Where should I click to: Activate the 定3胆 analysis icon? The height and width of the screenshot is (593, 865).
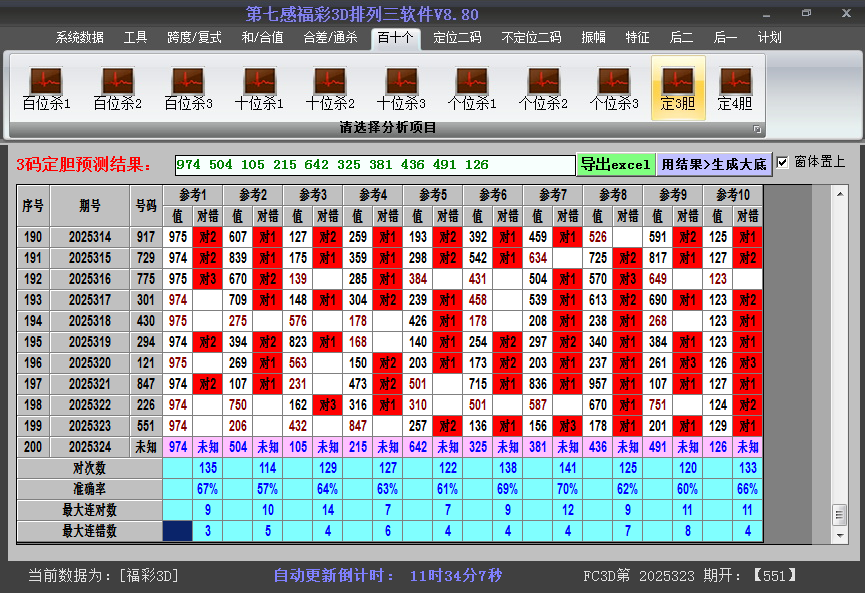(x=678, y=88)
